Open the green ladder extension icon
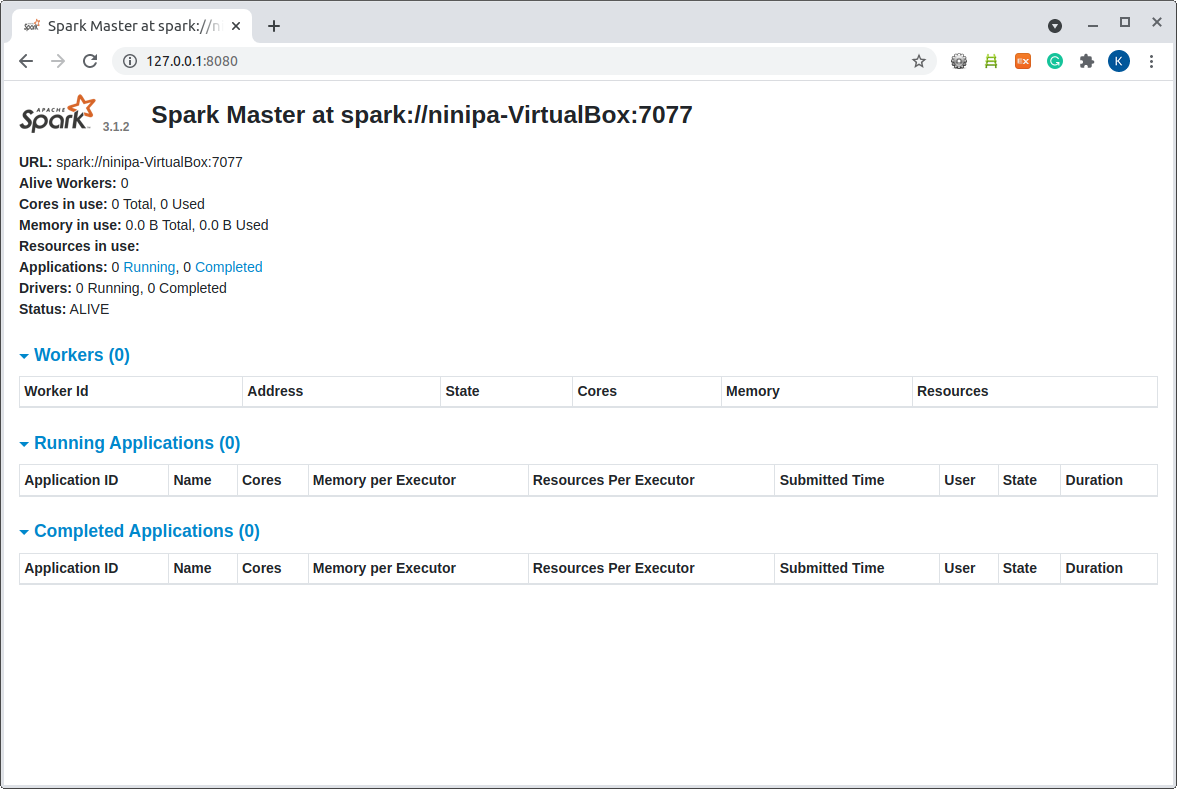1177x789 pixels. click(991, 62)
